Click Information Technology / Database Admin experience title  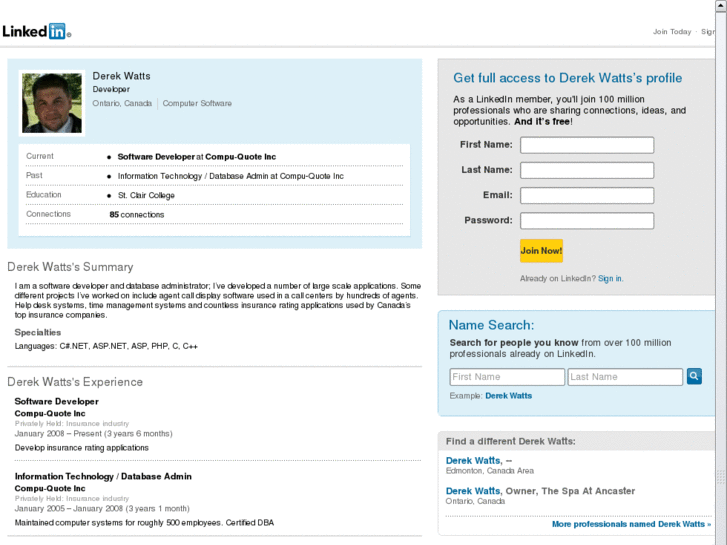click(x=103, y=476)
